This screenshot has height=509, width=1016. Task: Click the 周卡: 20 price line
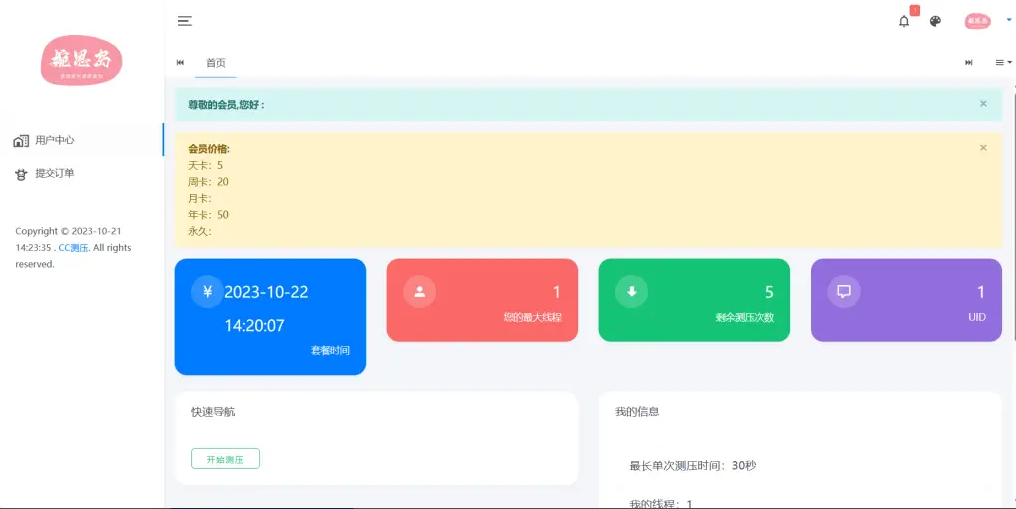[208, 182]
